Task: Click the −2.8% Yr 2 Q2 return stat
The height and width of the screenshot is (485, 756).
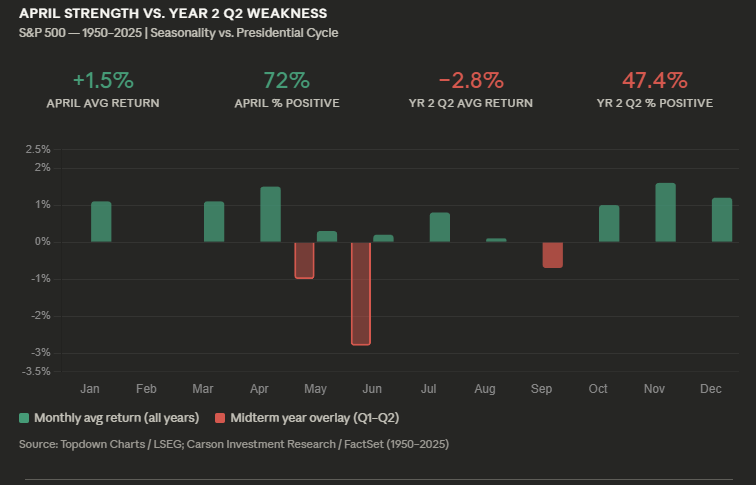Action: coord(470,80)
